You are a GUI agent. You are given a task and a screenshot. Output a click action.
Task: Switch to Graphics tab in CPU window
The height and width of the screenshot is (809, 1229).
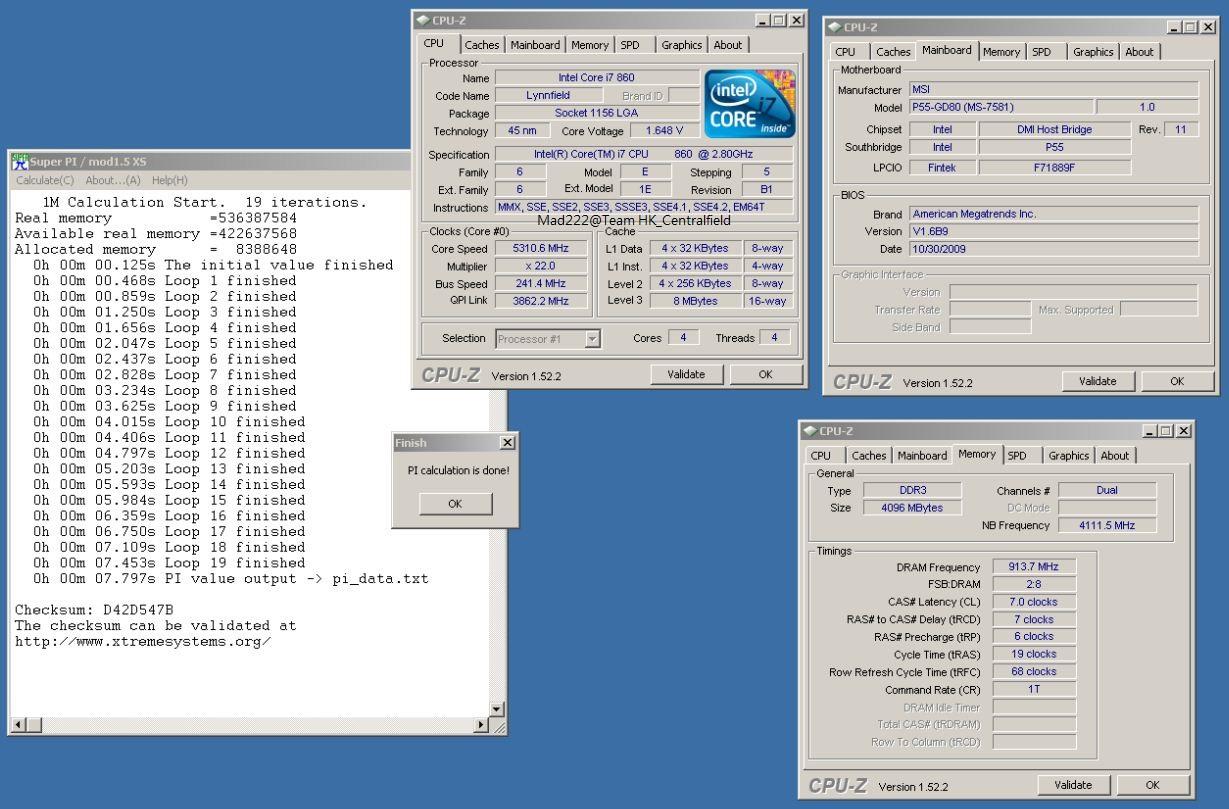tap(681, 45)
